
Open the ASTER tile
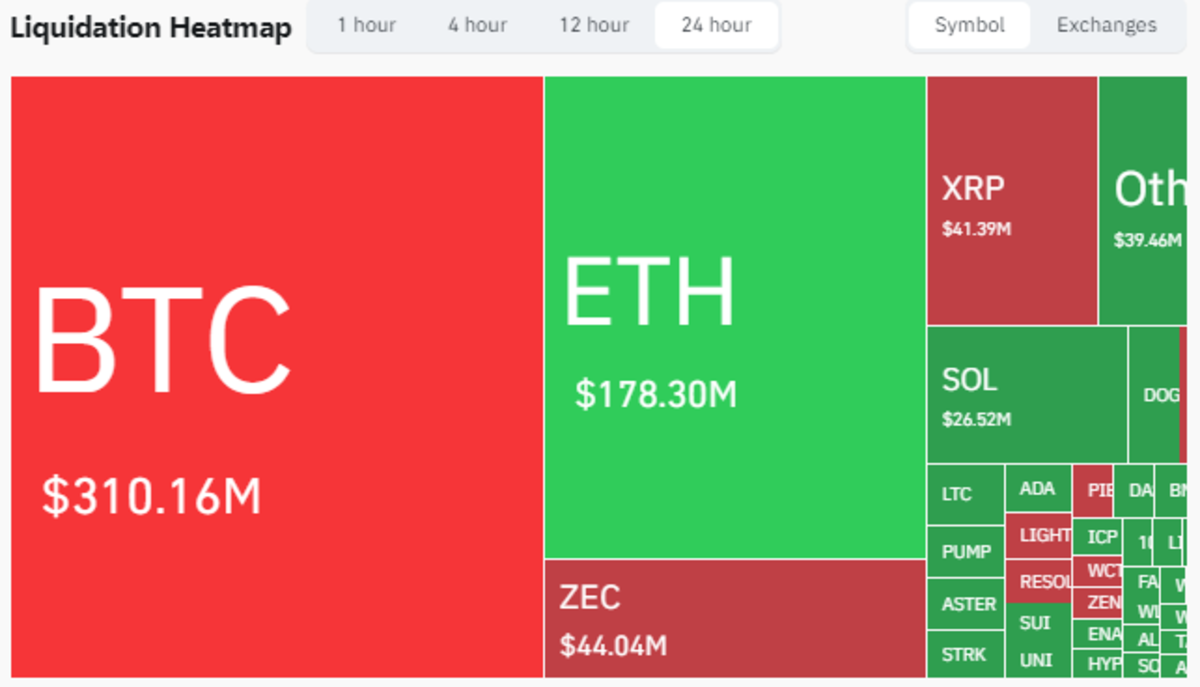(968, 603)
